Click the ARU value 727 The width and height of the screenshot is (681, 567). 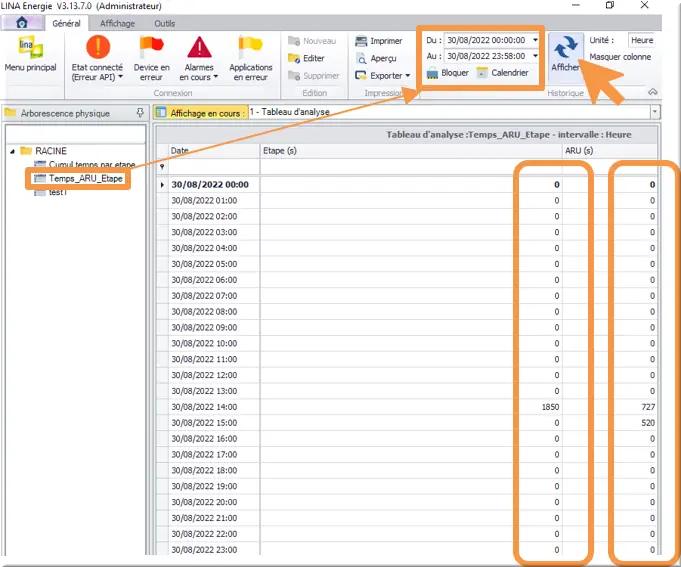tap(648, 407)
